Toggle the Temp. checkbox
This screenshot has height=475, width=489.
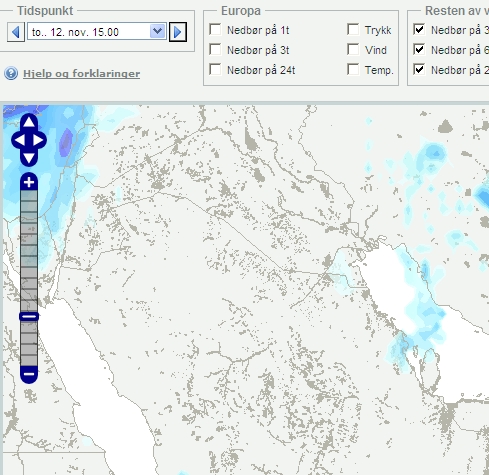(353, 69)
